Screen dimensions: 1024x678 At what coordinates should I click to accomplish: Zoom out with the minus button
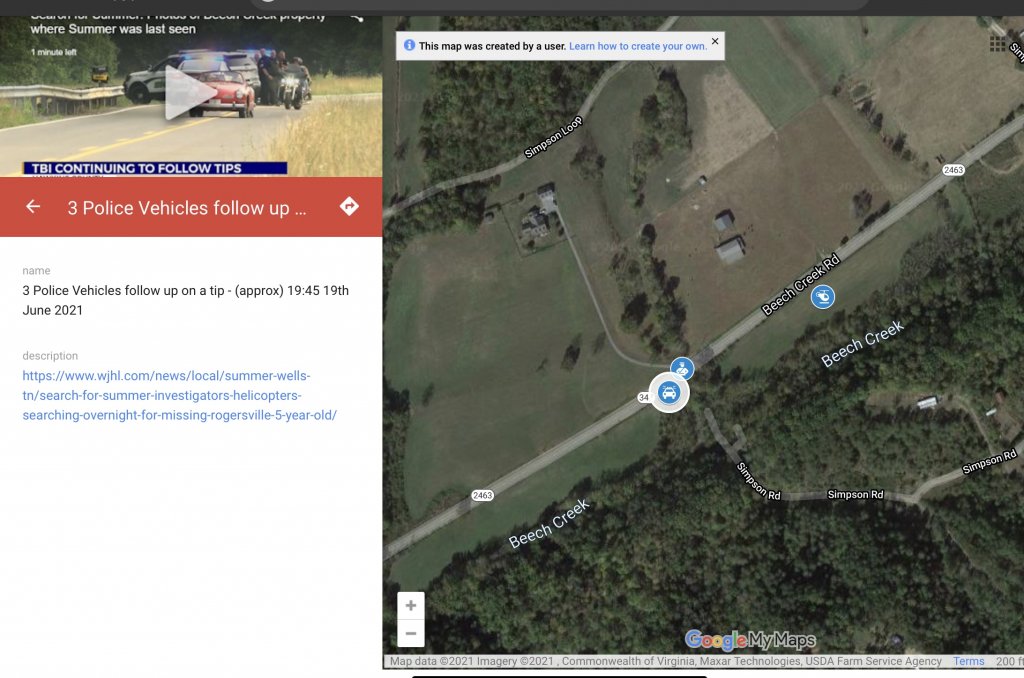(x=411, y=634)
